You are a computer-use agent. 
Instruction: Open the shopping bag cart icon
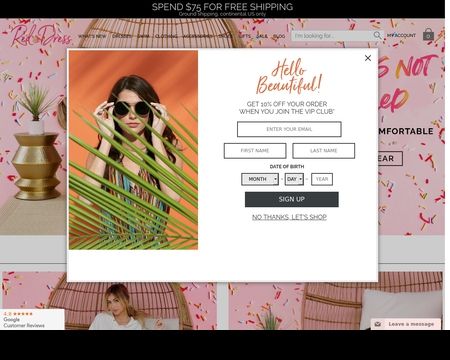pyautogui.click(x=428, y=34)
